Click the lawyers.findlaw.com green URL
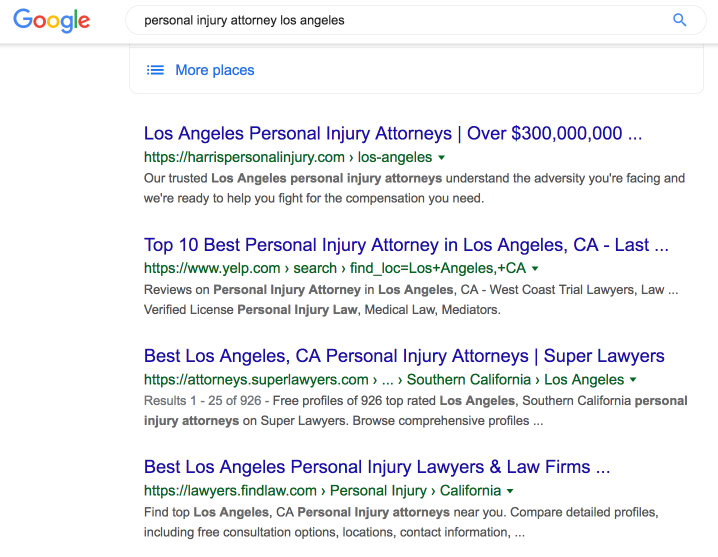The height and width of the screenshot is (557, 718). click(322, 491)
